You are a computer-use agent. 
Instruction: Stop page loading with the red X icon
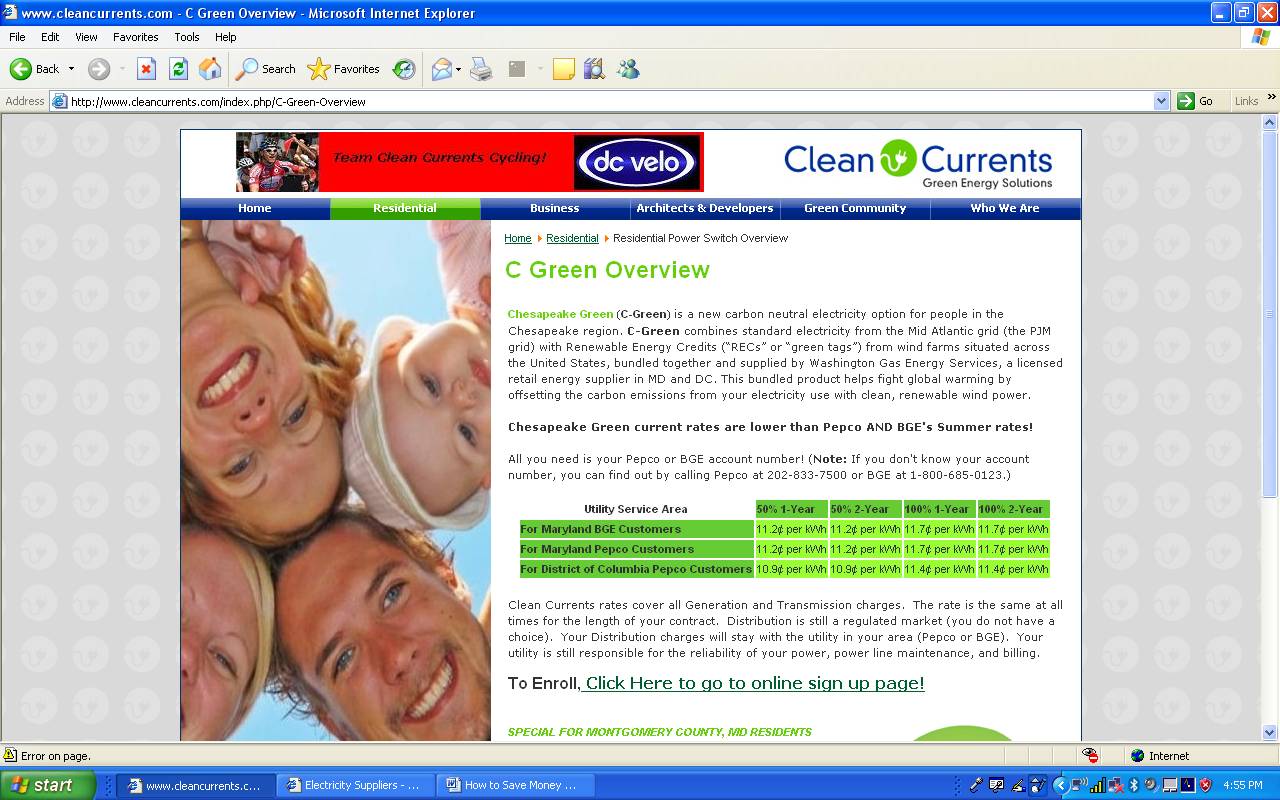(x=146, y=69)
